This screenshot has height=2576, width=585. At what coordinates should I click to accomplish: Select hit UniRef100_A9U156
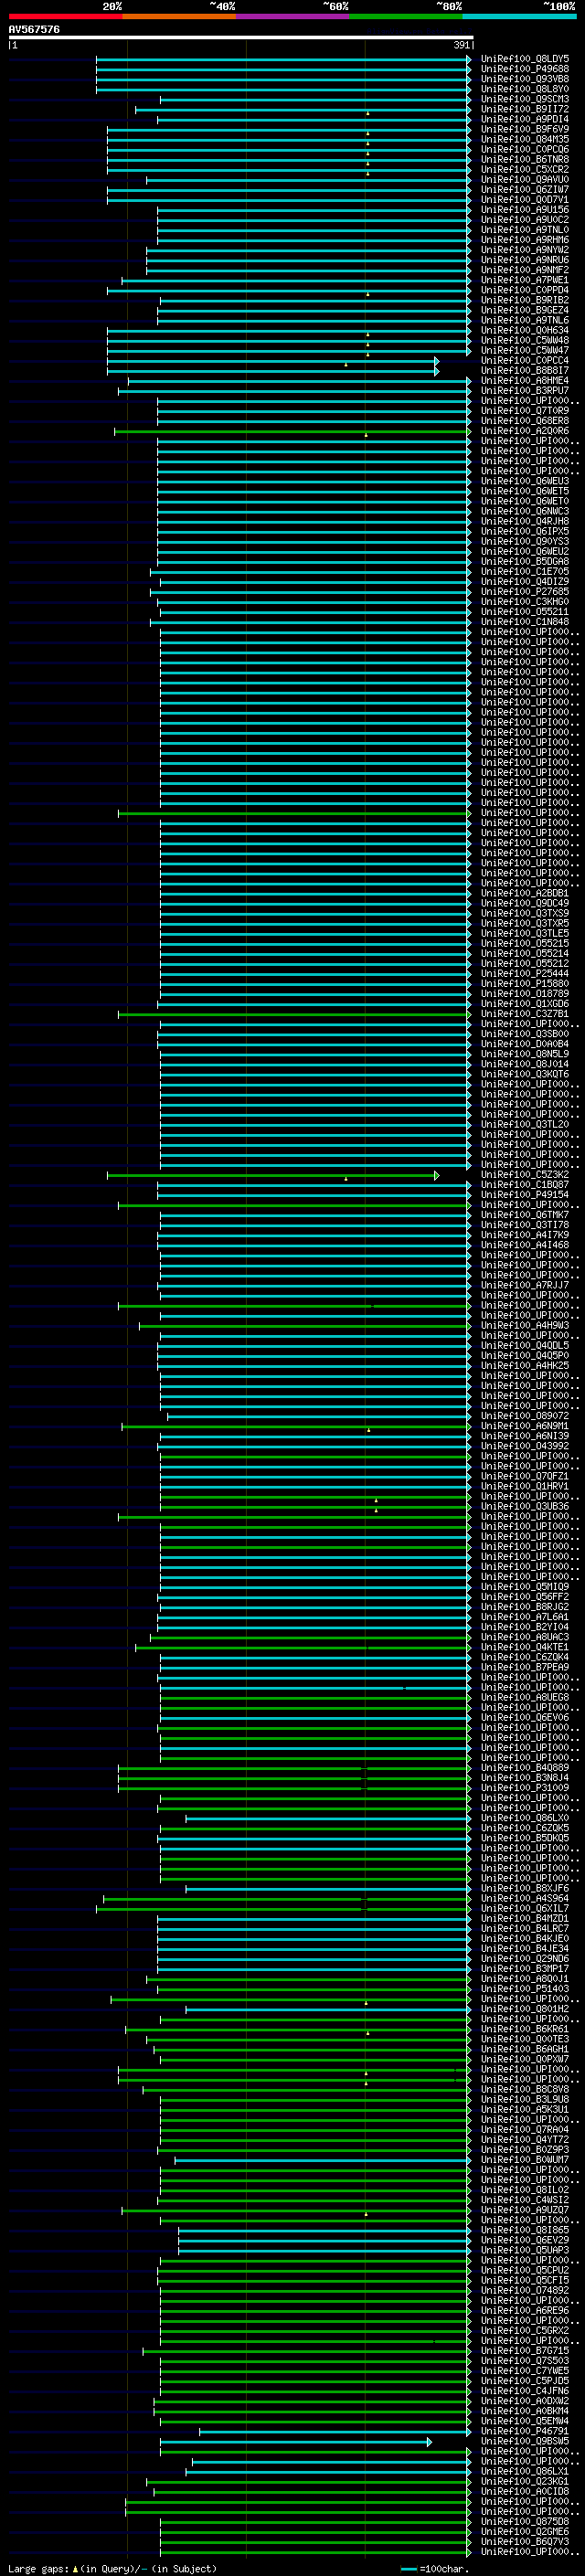[525, 210]
